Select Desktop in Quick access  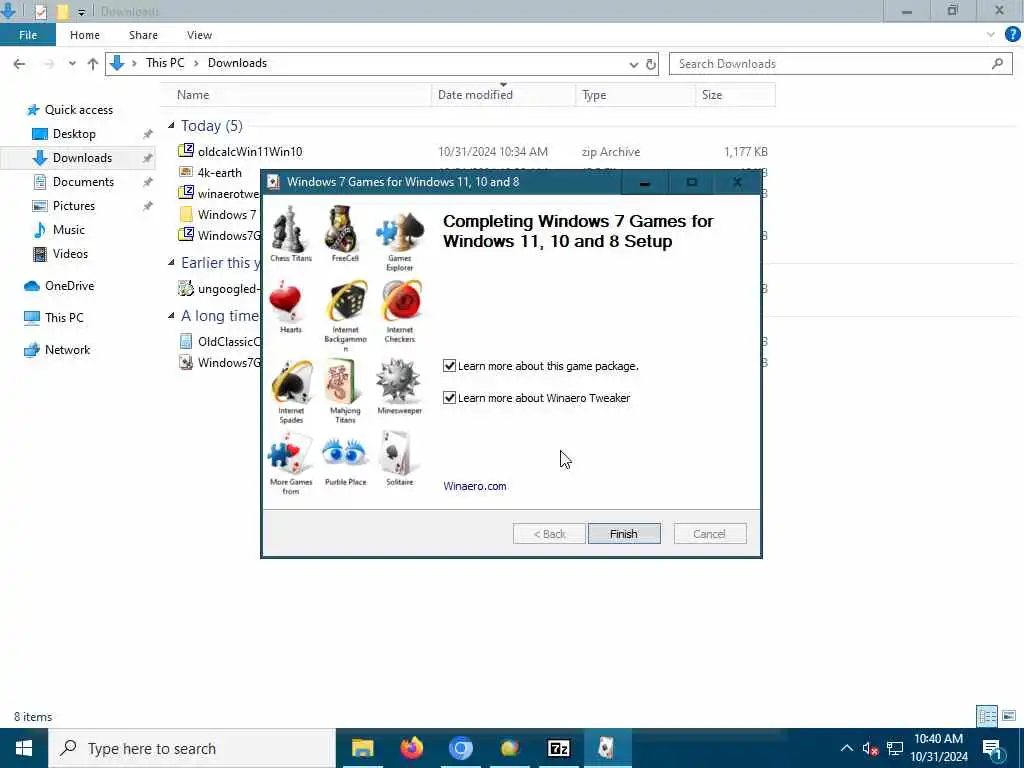(x=74, y=134)
